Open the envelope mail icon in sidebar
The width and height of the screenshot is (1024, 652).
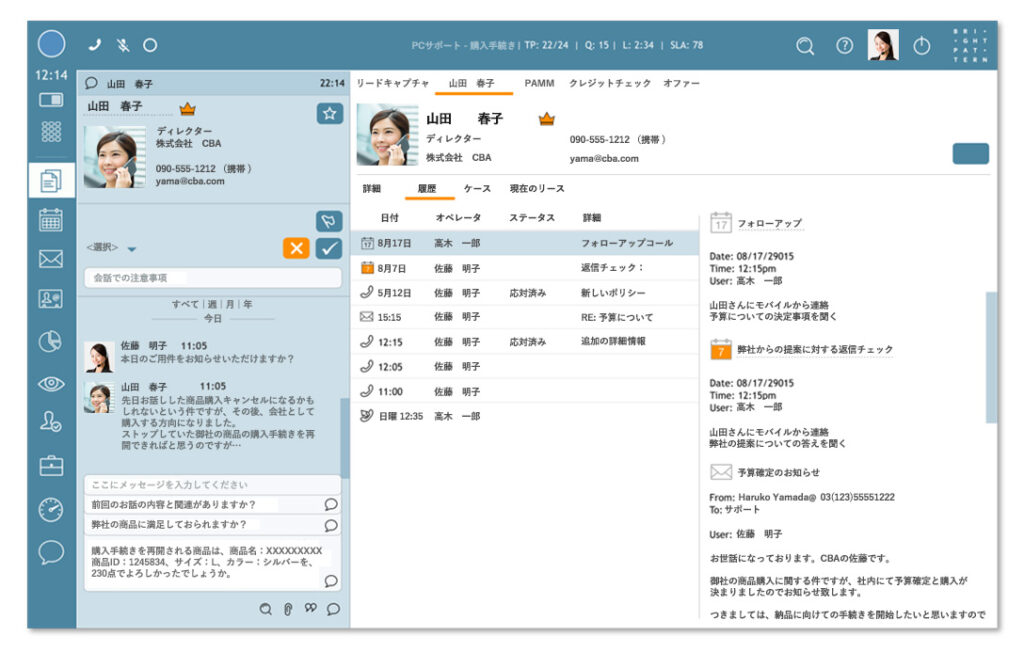click(51, 259)
